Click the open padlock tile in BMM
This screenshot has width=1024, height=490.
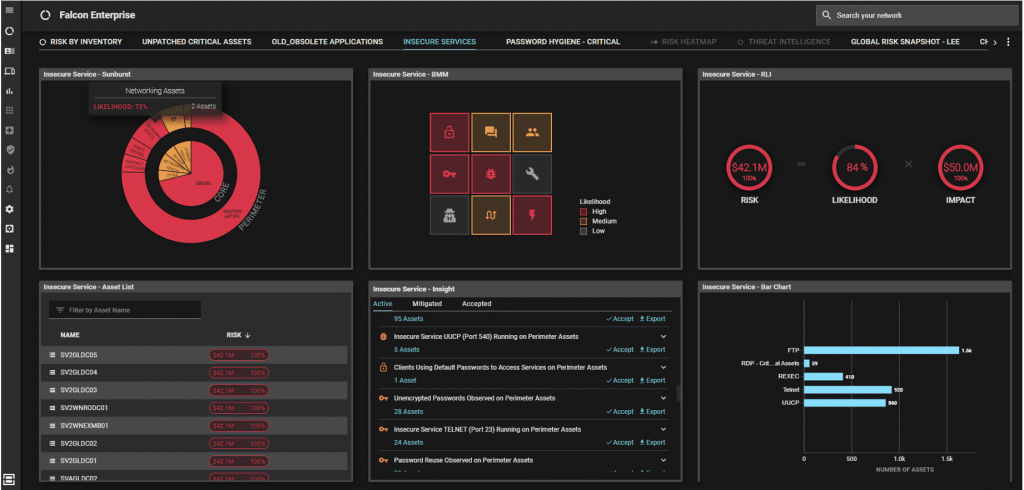point(449,133)
